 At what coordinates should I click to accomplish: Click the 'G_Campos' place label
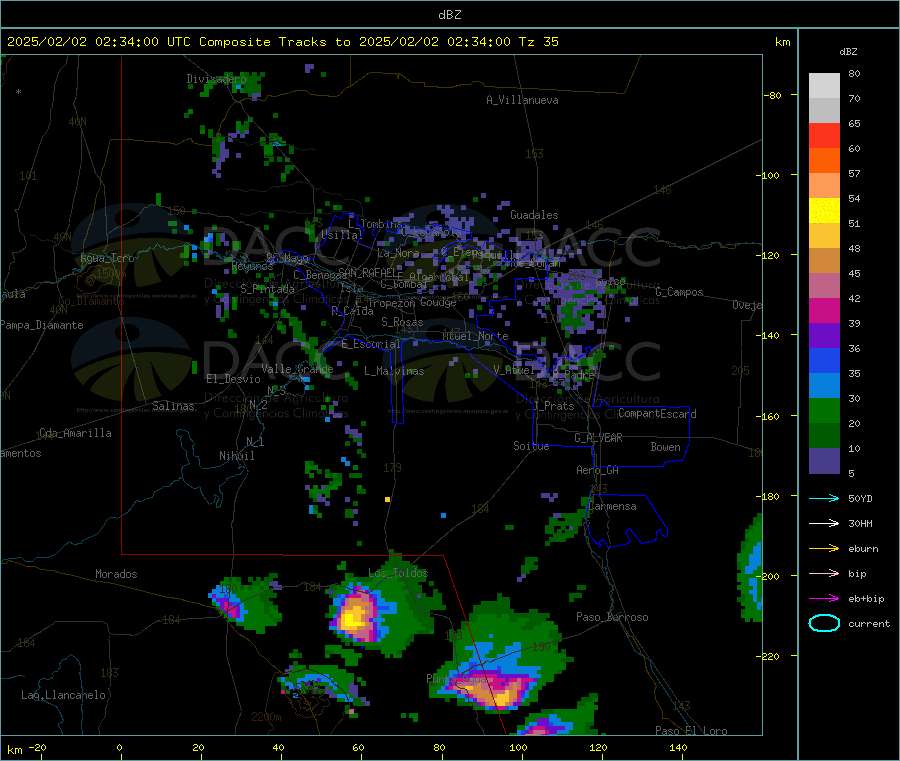click(680, 292)
